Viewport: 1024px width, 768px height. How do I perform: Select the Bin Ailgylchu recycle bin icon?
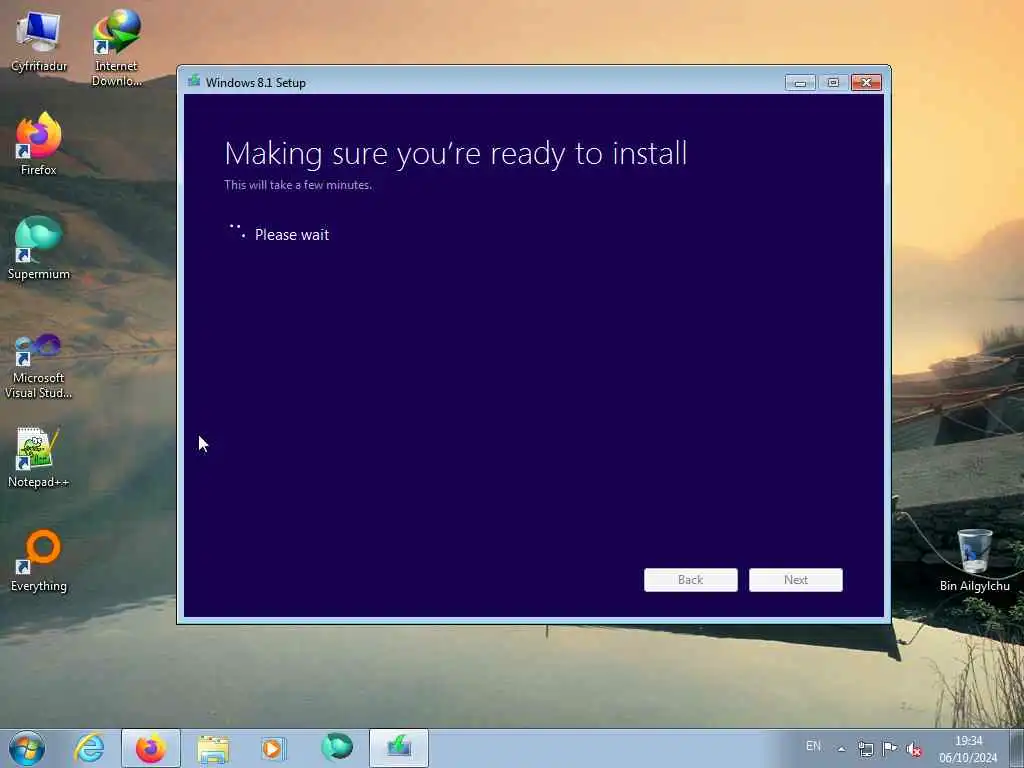pyautogui.click(x=974, y=560)
